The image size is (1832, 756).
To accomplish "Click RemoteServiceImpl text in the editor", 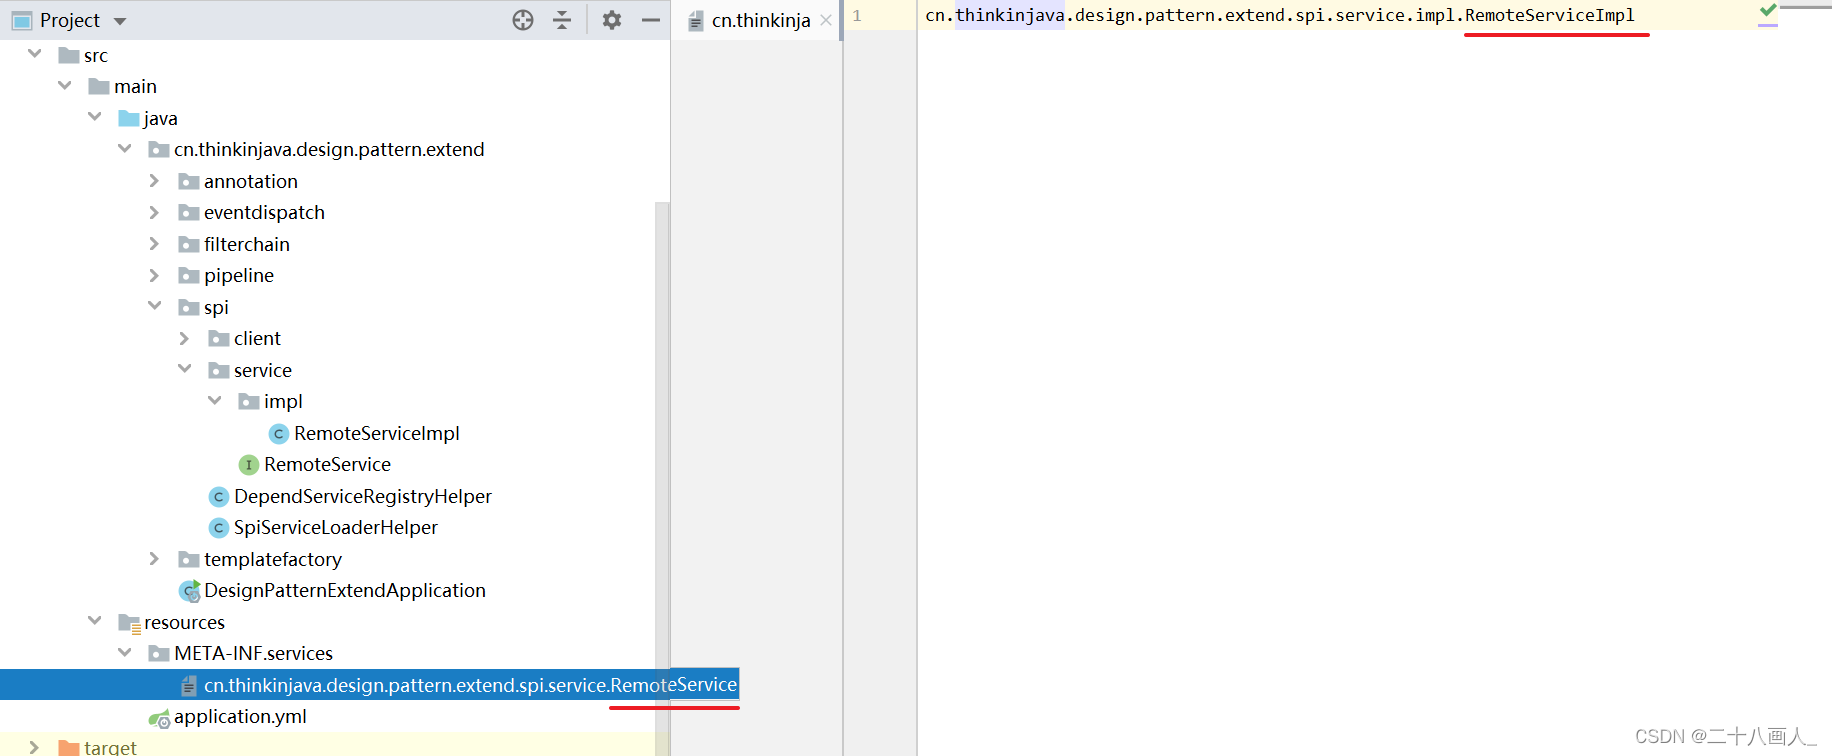I will click(1550, 15).
